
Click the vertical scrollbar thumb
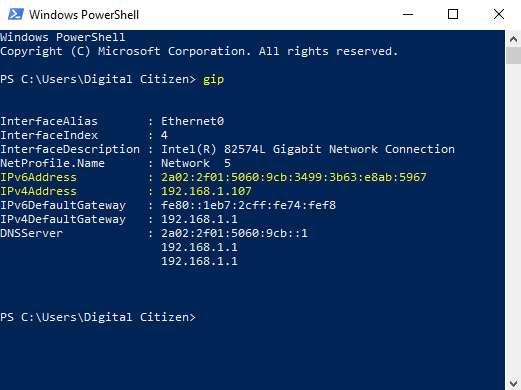pos(513,55)
